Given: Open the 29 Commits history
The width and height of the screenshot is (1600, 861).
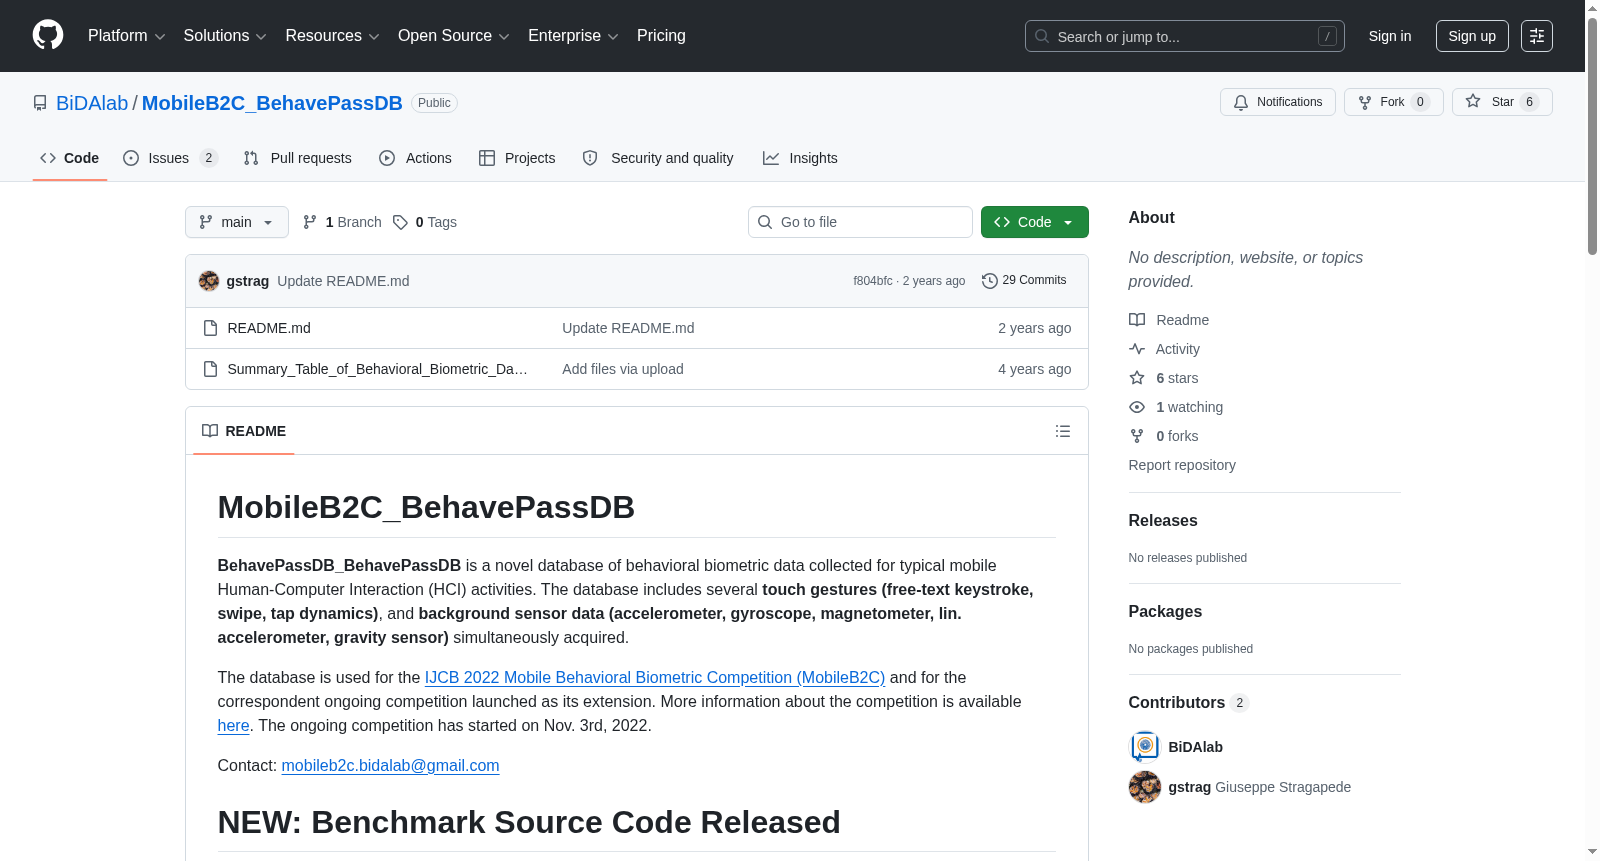Looking at the screenshot, I should (x=1024, y=281).
